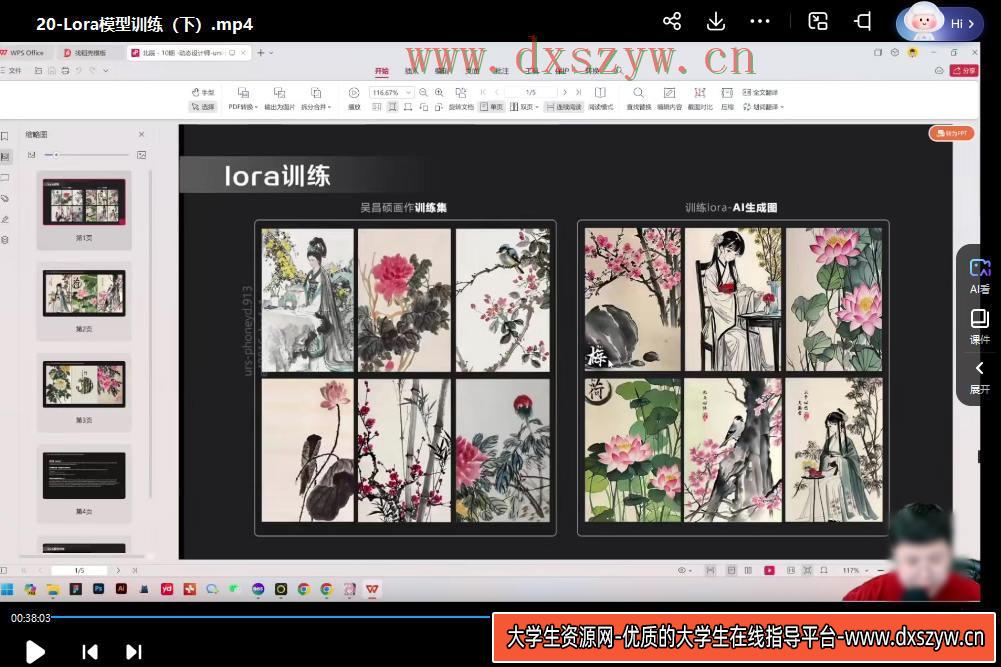Share the video using the share icon
This screenshot has height=667, width=1001.
(672, 22)
